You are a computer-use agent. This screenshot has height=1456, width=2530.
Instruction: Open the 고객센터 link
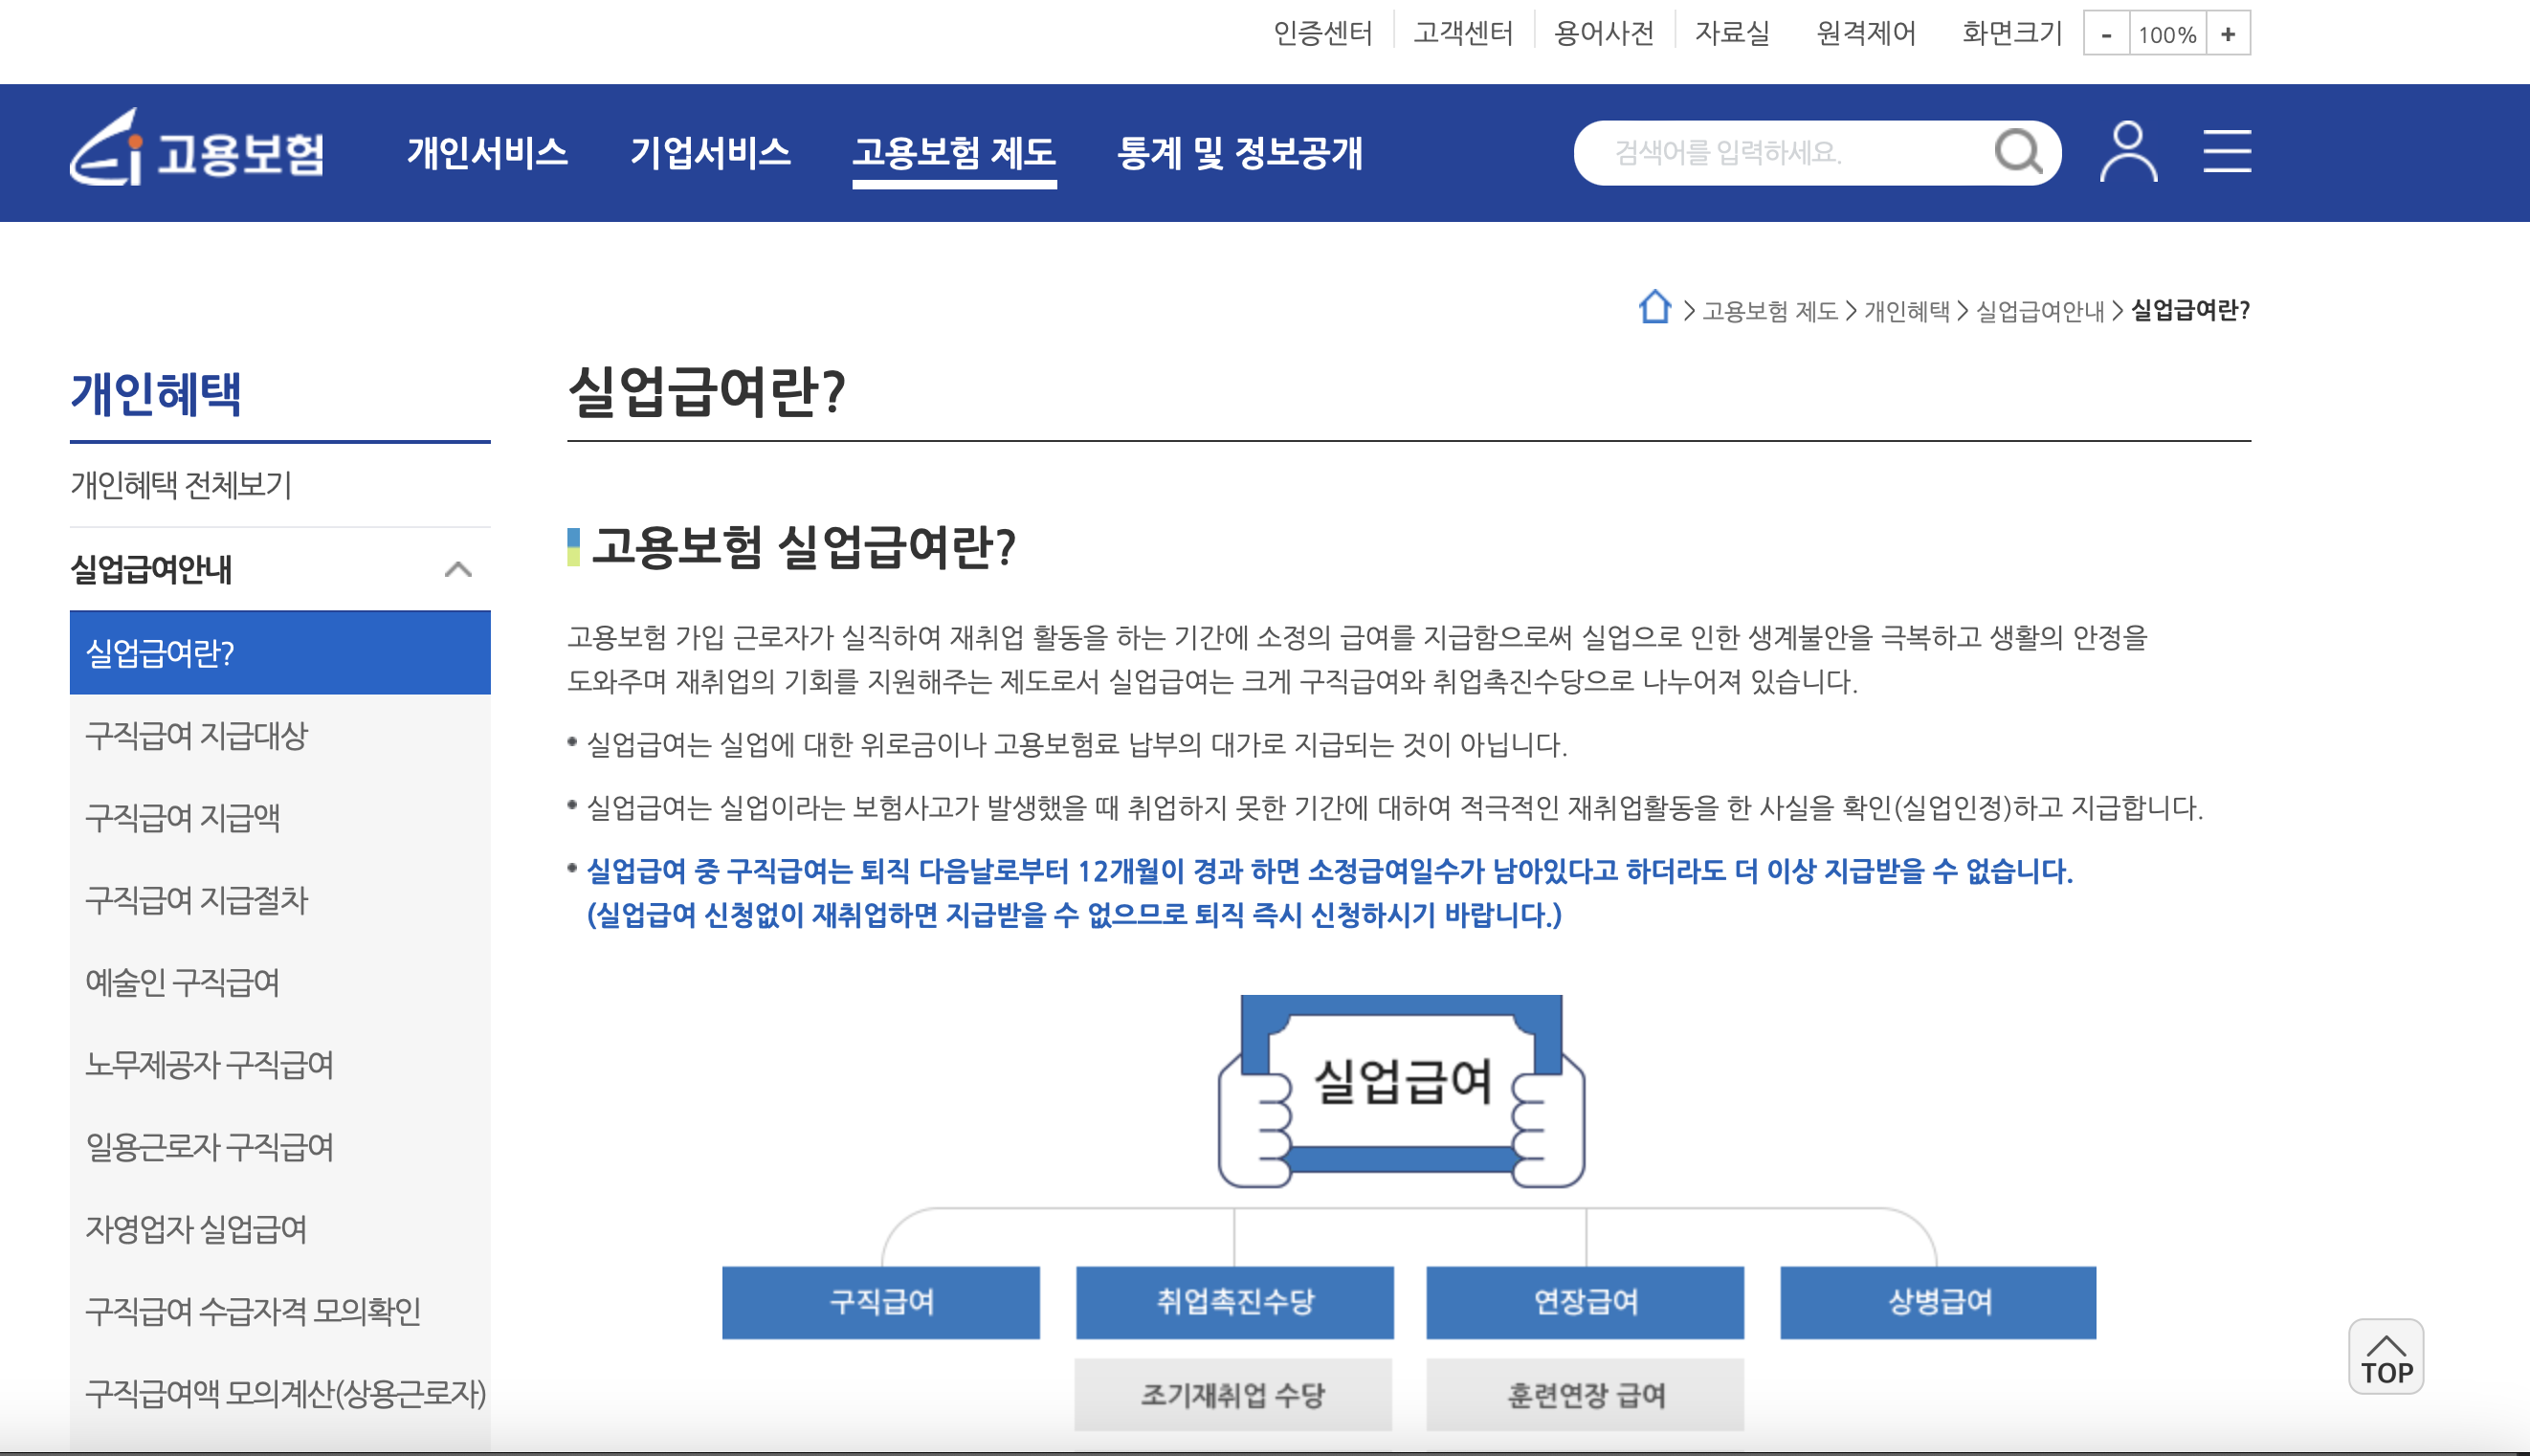click(1463, 33)
